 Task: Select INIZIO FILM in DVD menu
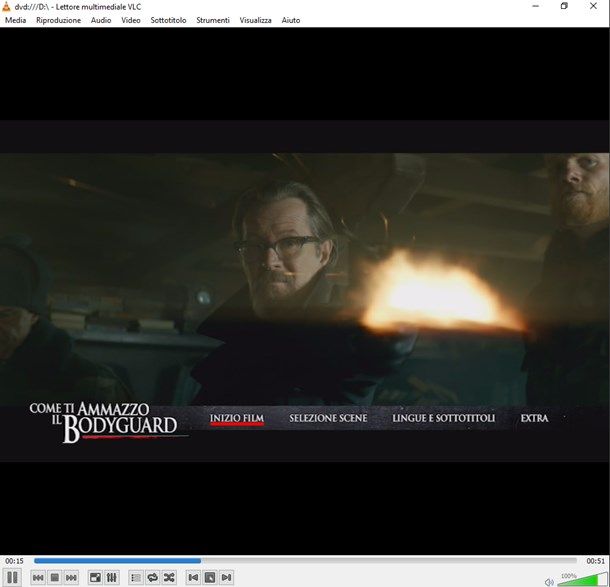(237, 419)
